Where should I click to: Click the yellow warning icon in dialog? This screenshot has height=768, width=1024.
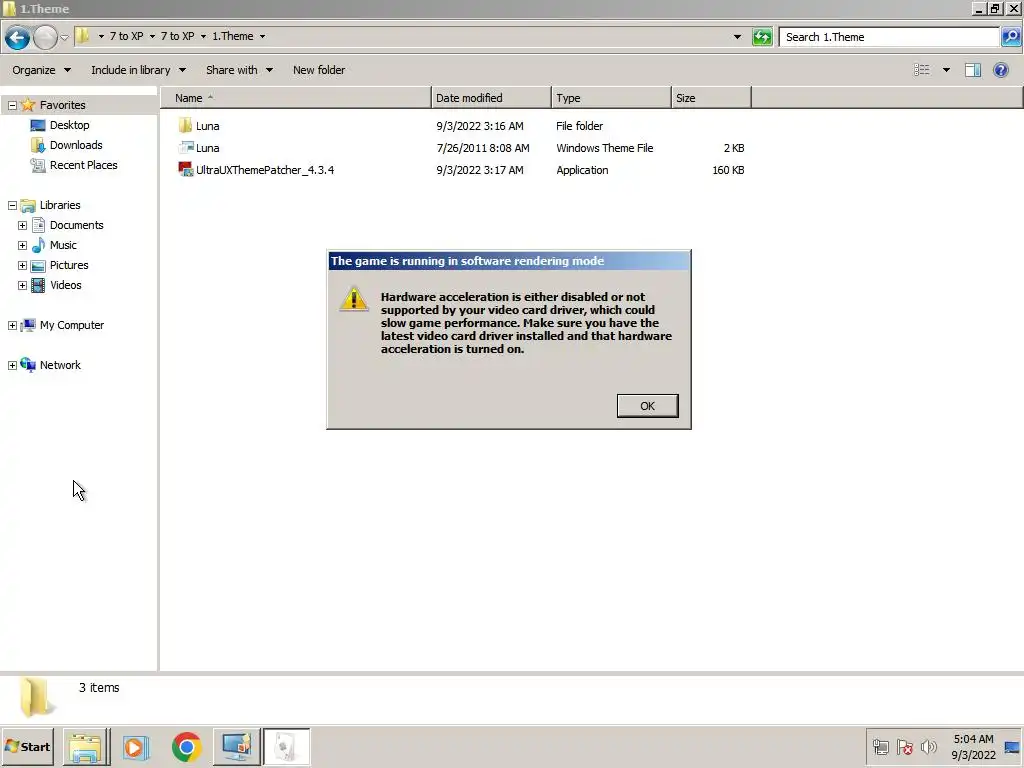[354, 300]
